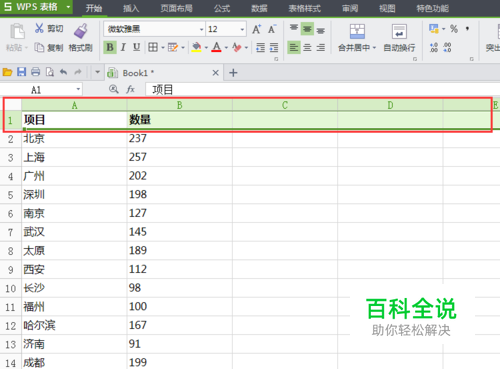Select the row 5 header
Viewport: 500px width, 369px height.
click(x=11, y=195)
